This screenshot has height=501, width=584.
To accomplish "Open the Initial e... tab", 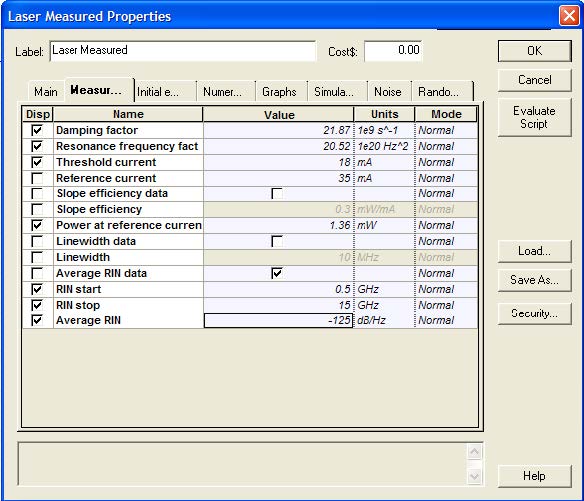I will pyautogui.click(x=165, y=92).
